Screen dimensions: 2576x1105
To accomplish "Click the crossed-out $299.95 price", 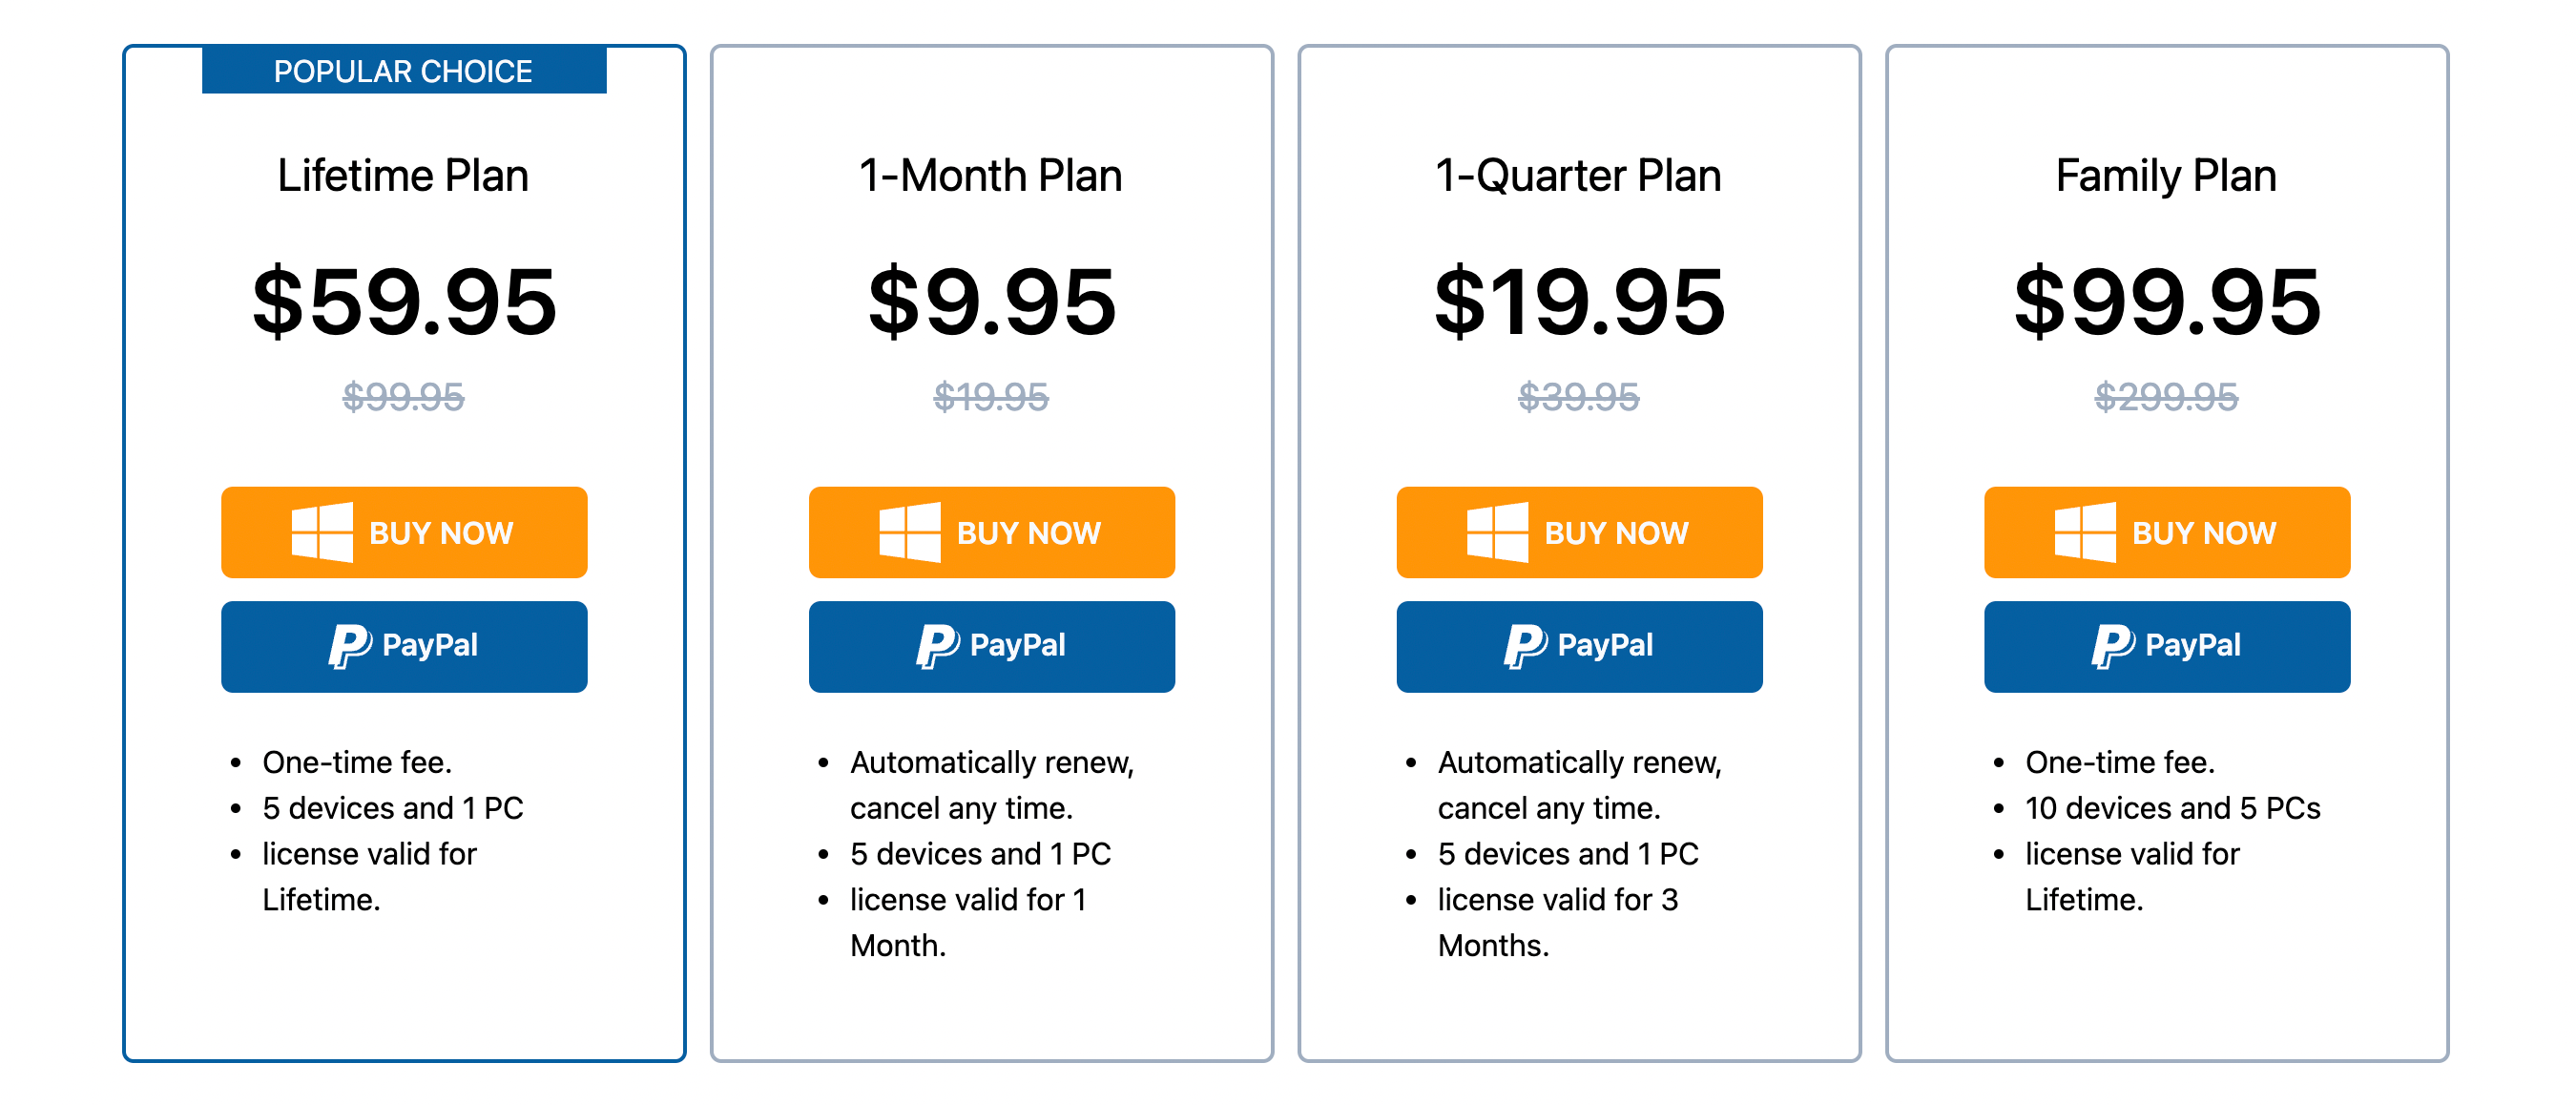I will tap(2166, 397).
